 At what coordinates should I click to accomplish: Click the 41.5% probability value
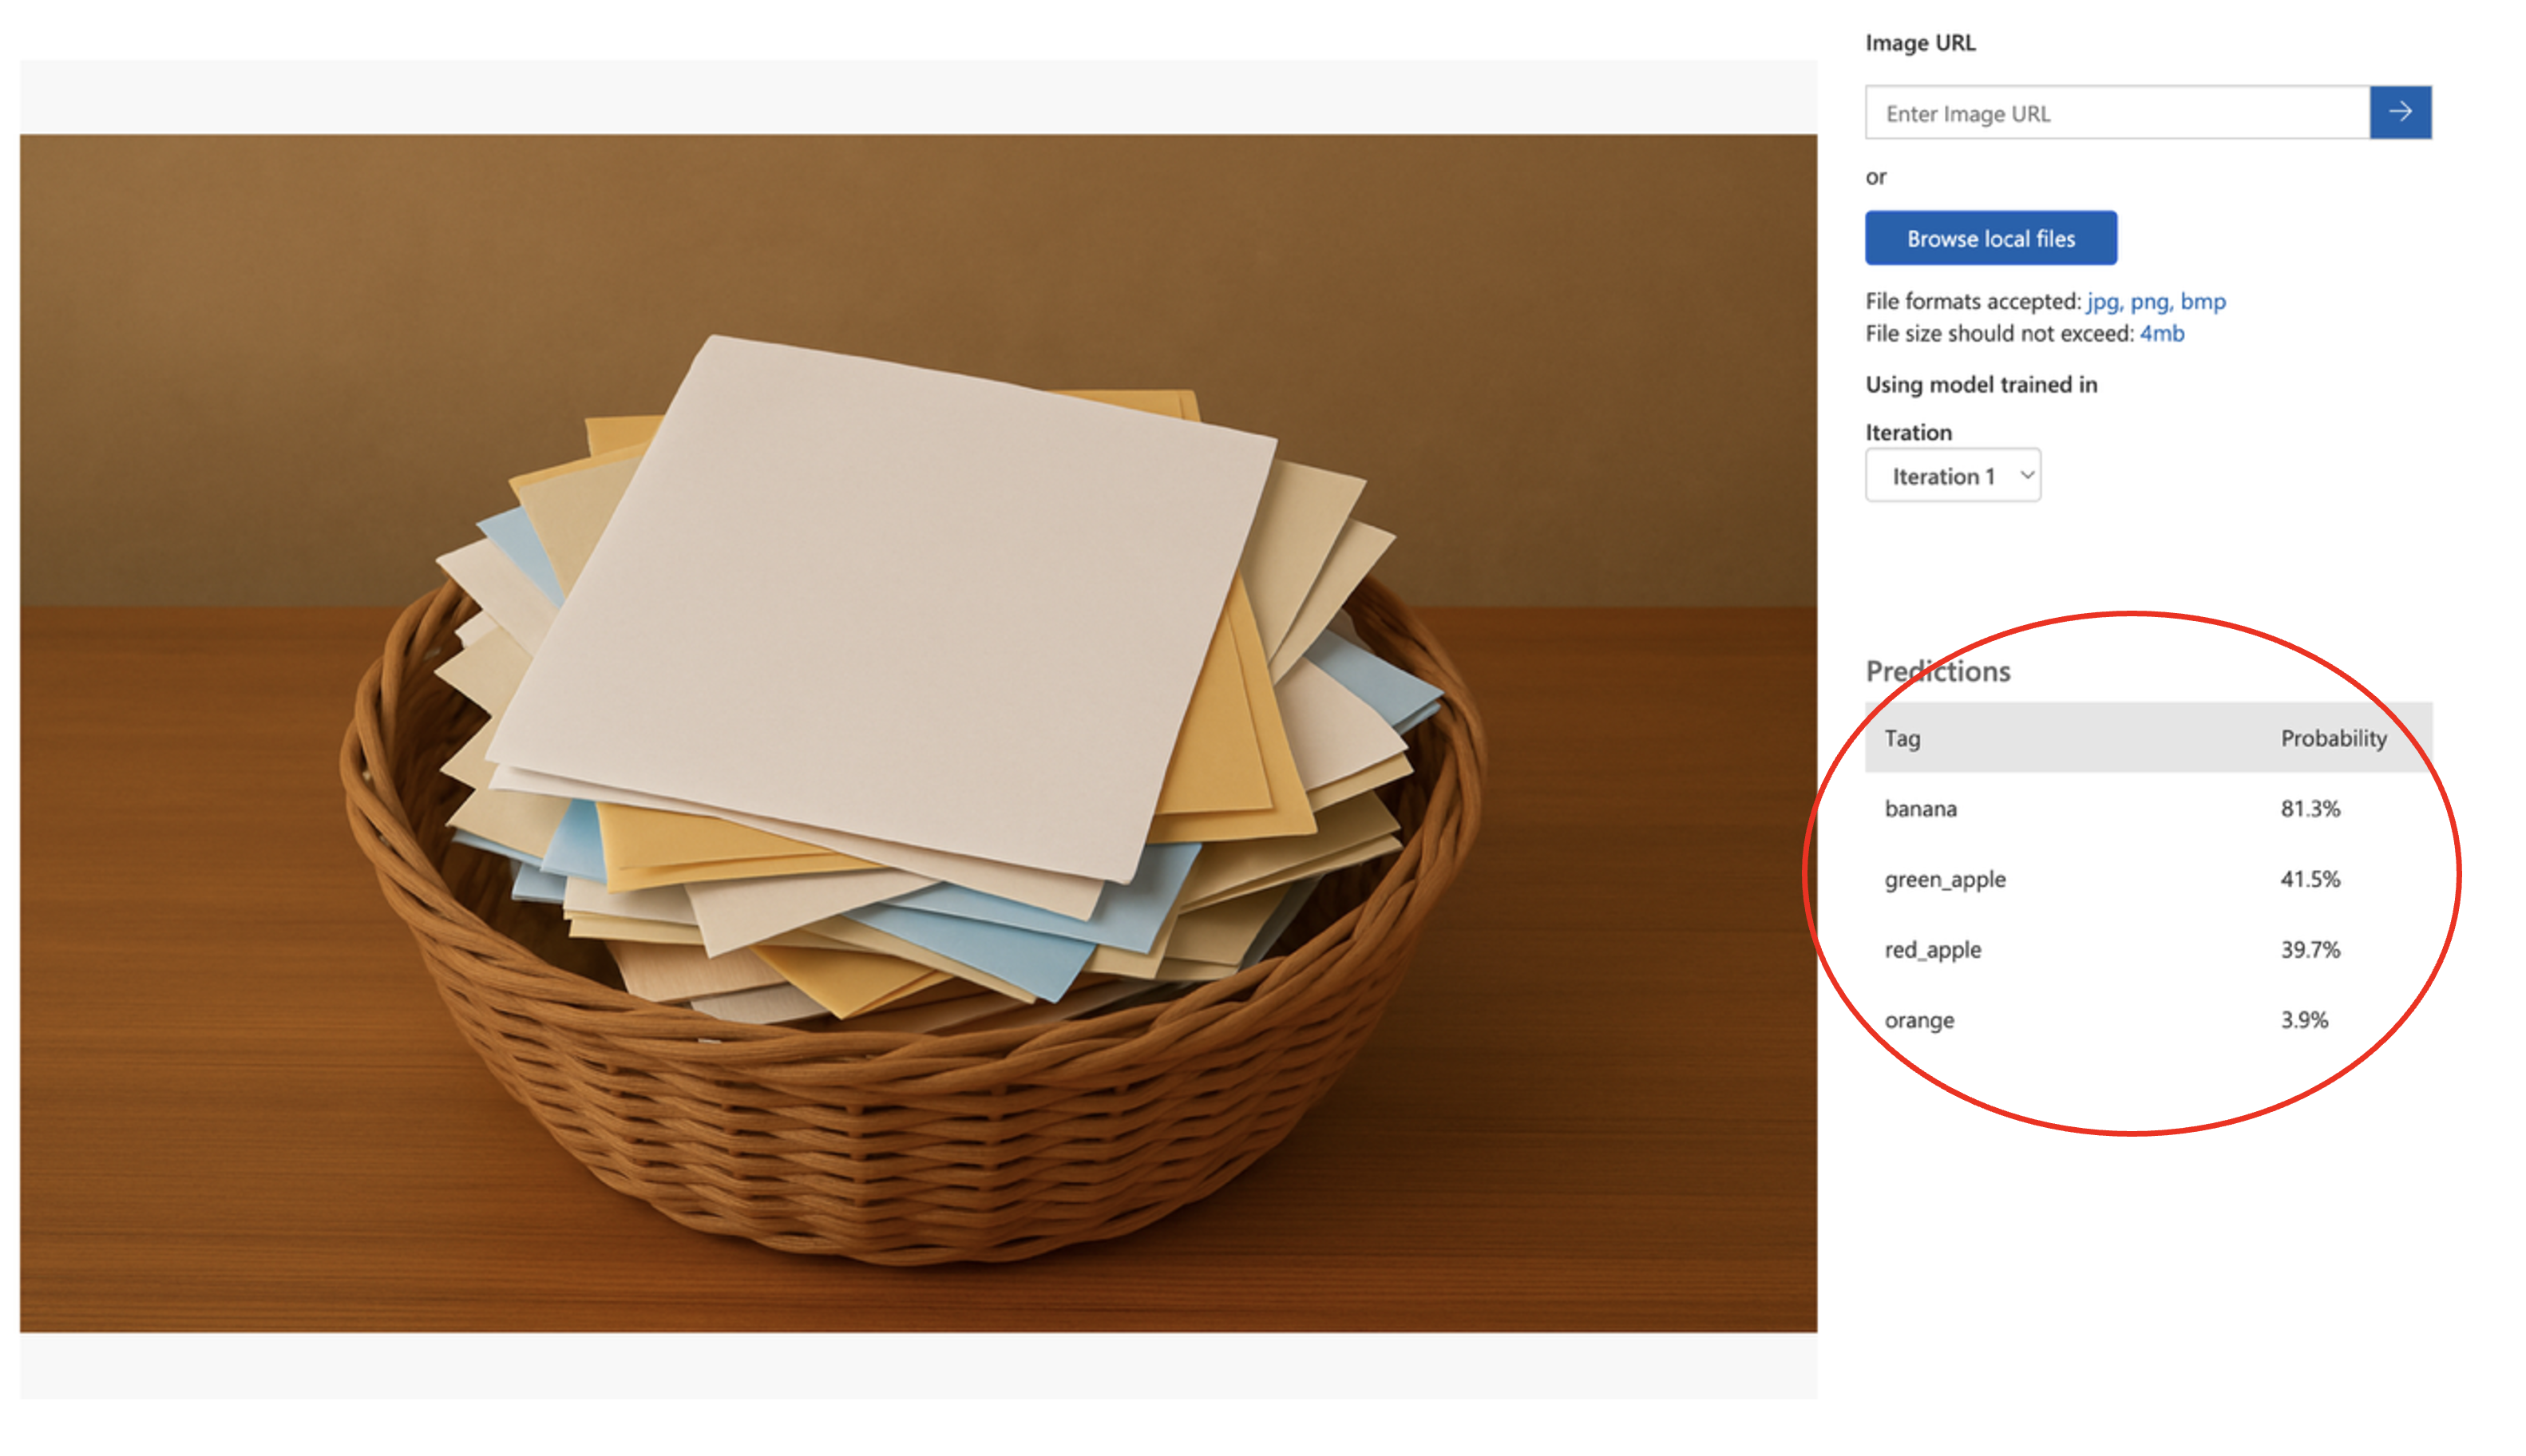(x=2310, y=879)
